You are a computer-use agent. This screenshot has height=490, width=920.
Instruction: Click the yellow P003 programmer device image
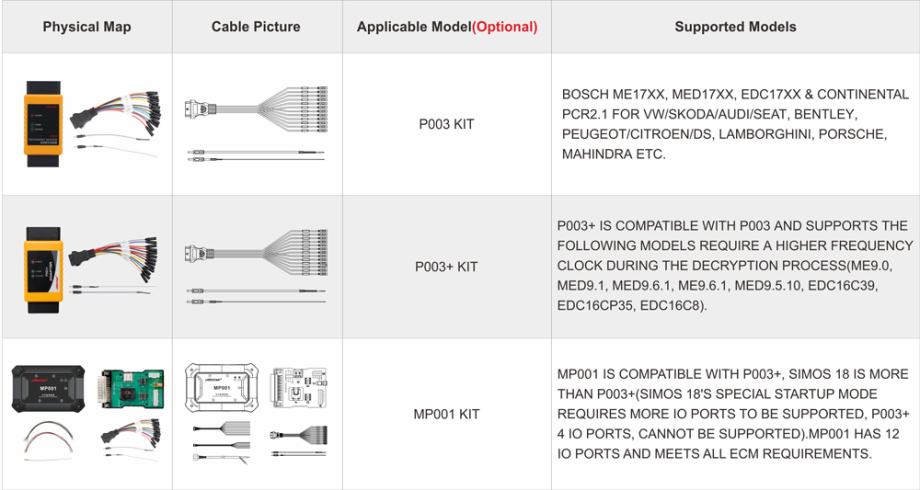(45, 125)
